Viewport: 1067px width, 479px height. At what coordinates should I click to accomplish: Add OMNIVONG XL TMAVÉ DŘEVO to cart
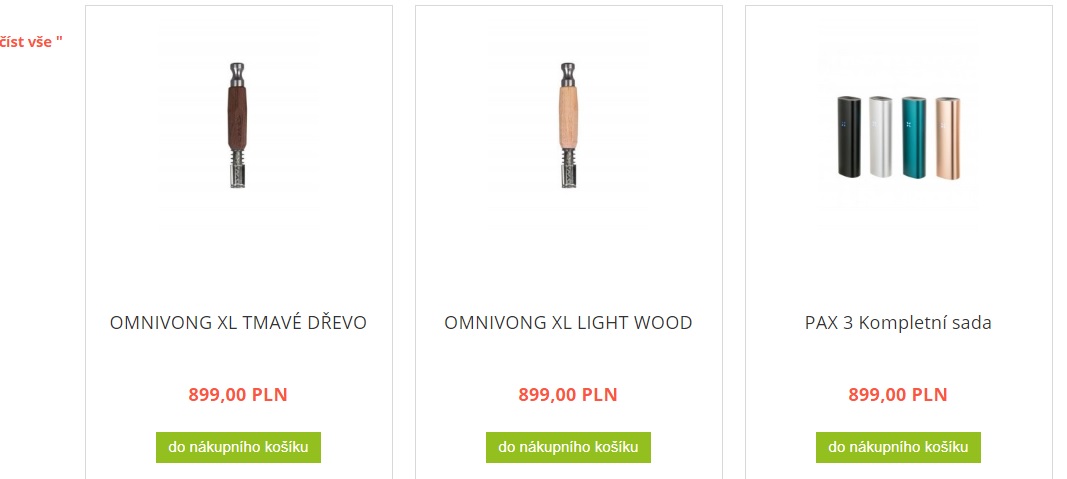coord(238,447)
